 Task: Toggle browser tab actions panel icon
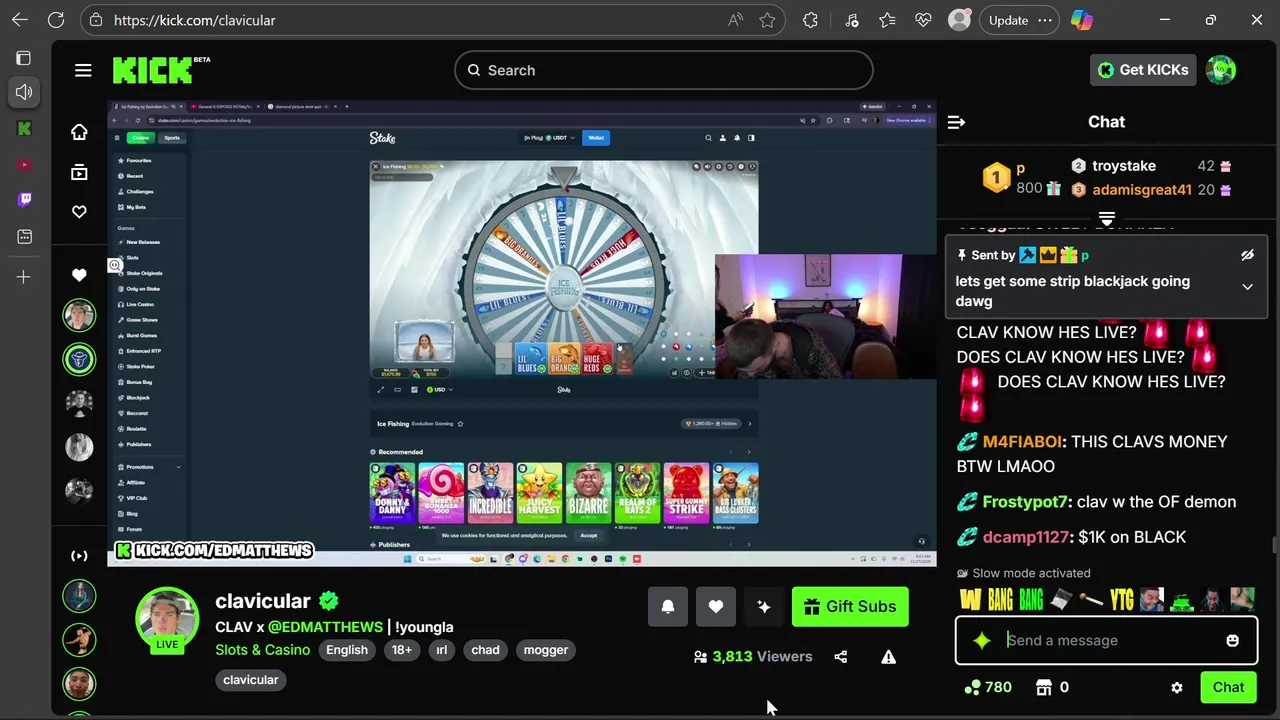point(24,58)
